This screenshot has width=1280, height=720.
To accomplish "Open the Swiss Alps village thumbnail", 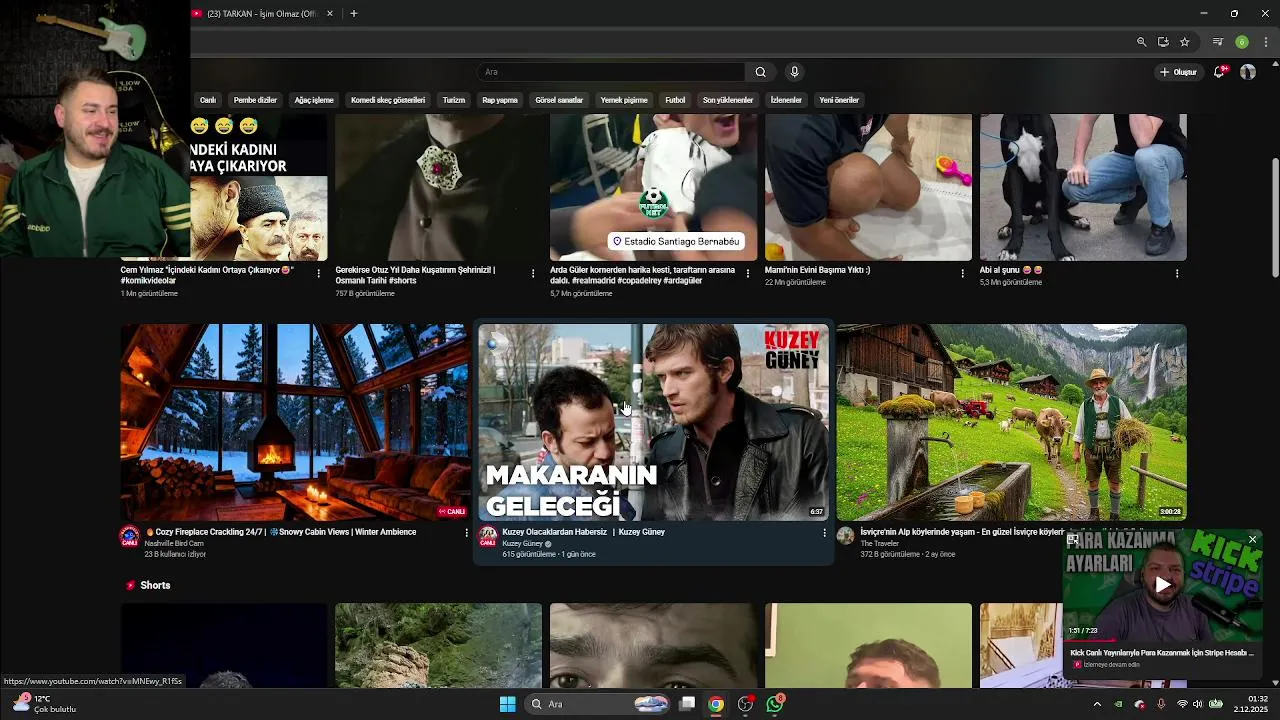I will coord(1011,422).
